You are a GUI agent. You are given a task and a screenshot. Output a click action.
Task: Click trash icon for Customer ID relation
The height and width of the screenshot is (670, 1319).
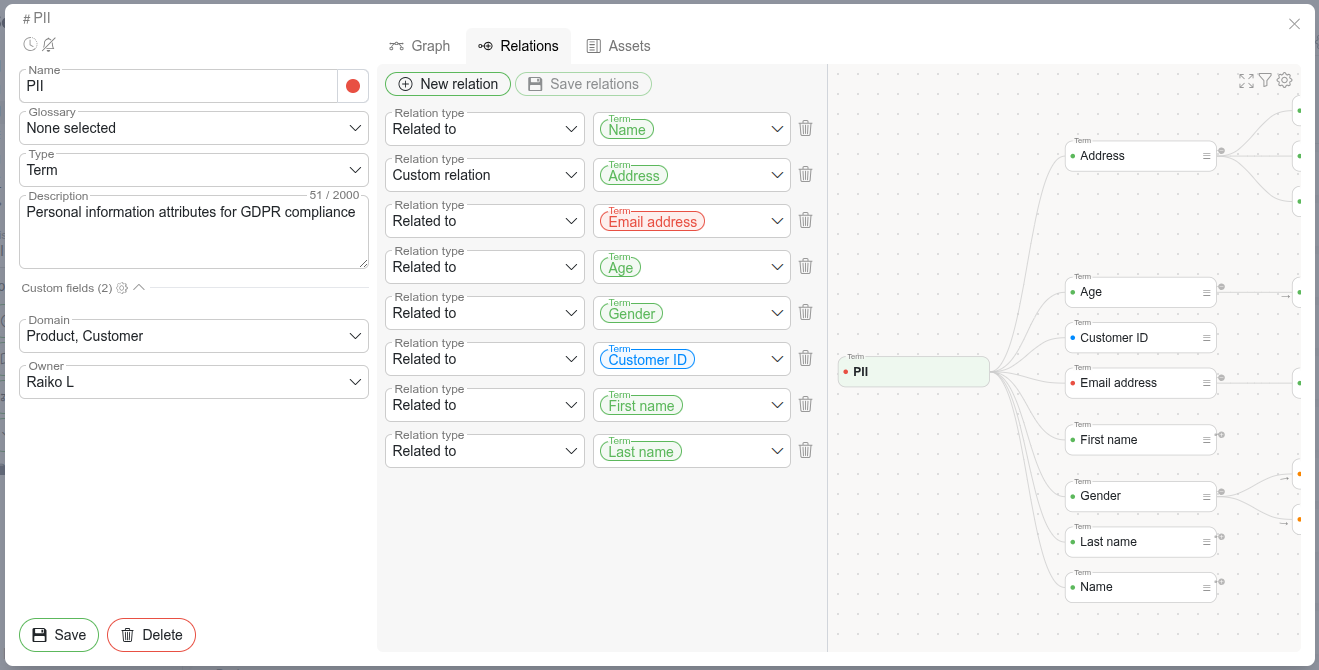pyautogui.click(x=805, y=358)
